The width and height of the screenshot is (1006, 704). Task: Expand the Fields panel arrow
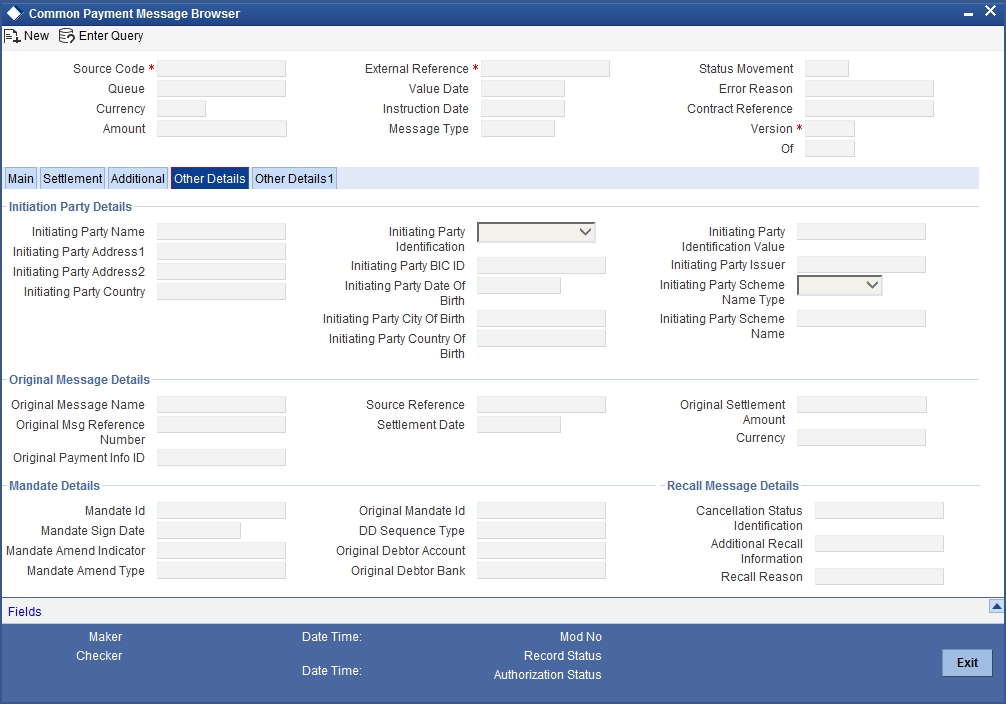996,606
